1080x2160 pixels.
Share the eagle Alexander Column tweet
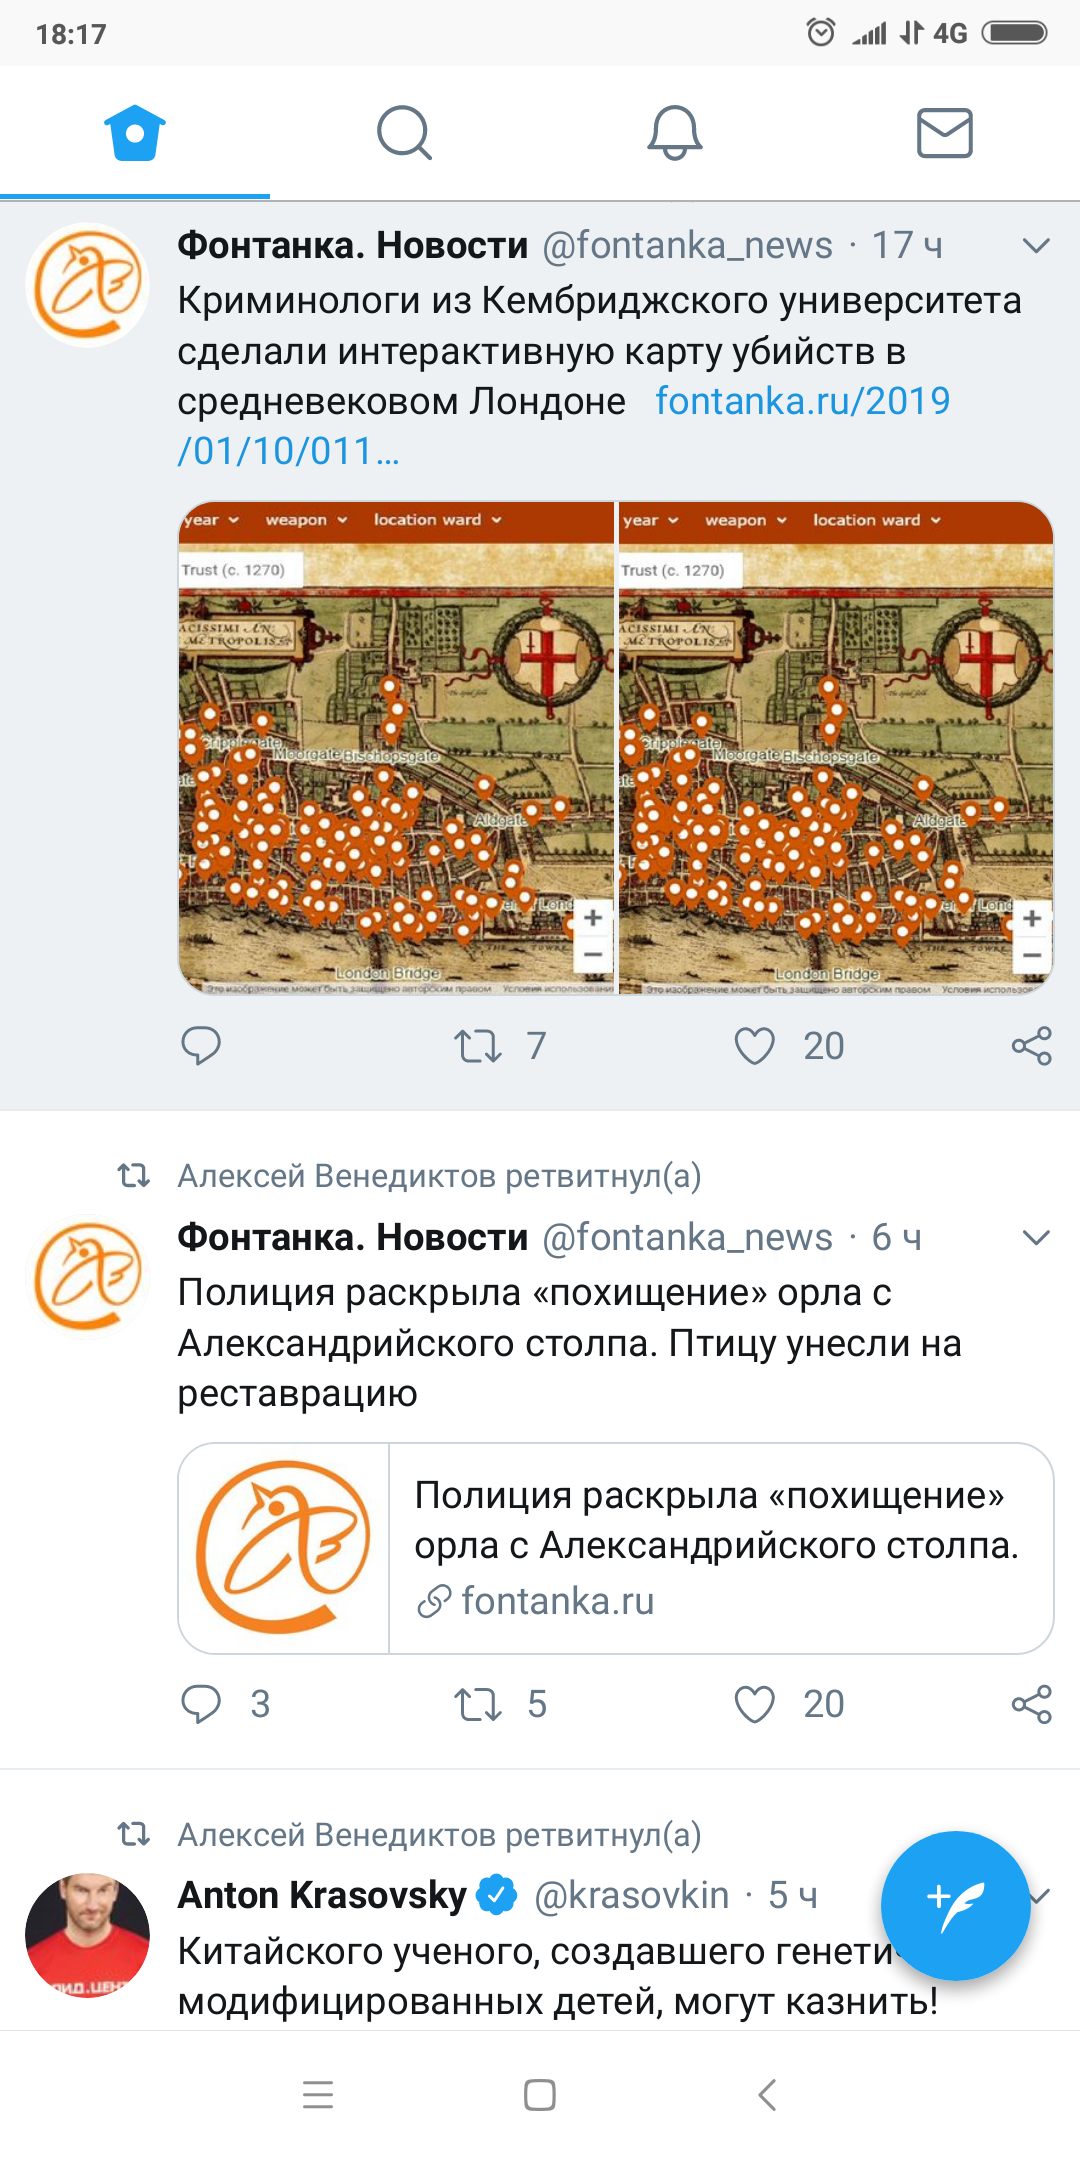[1031, 1704]
